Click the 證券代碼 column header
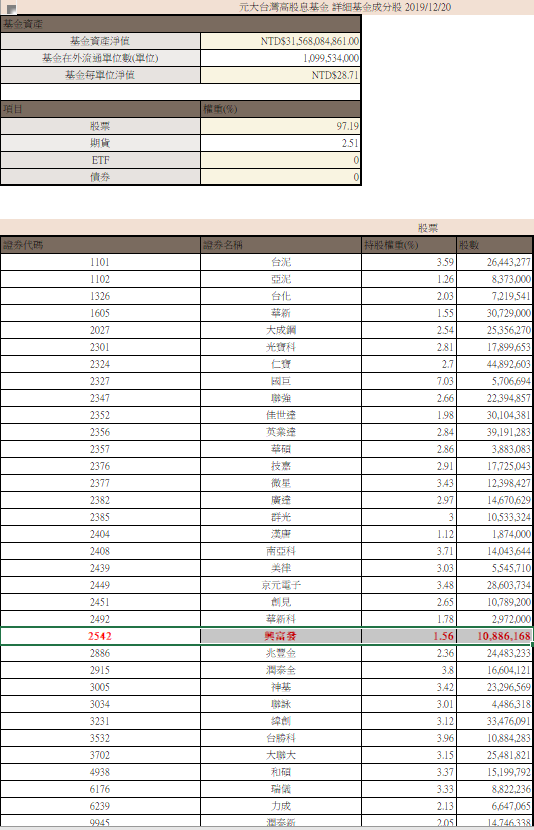This screenshot has height=830, width=534. 100,245
